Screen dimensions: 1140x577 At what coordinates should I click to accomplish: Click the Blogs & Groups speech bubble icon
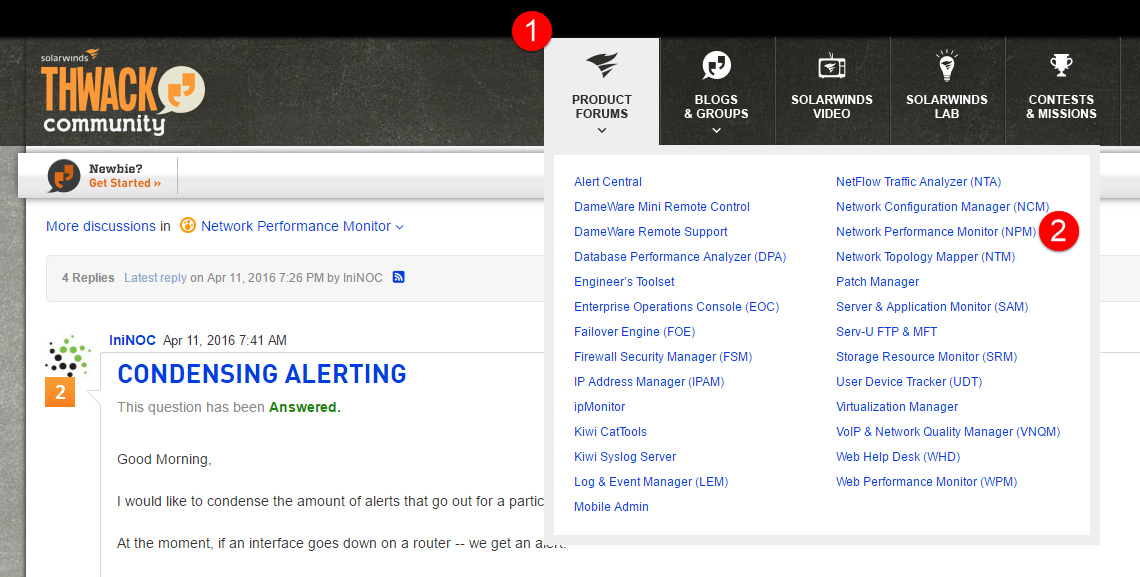pyautogui.click(x=716, y=66)
